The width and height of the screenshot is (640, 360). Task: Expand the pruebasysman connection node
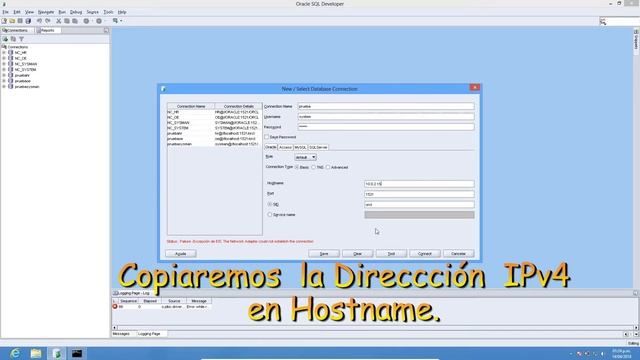[x=4, y=87]
